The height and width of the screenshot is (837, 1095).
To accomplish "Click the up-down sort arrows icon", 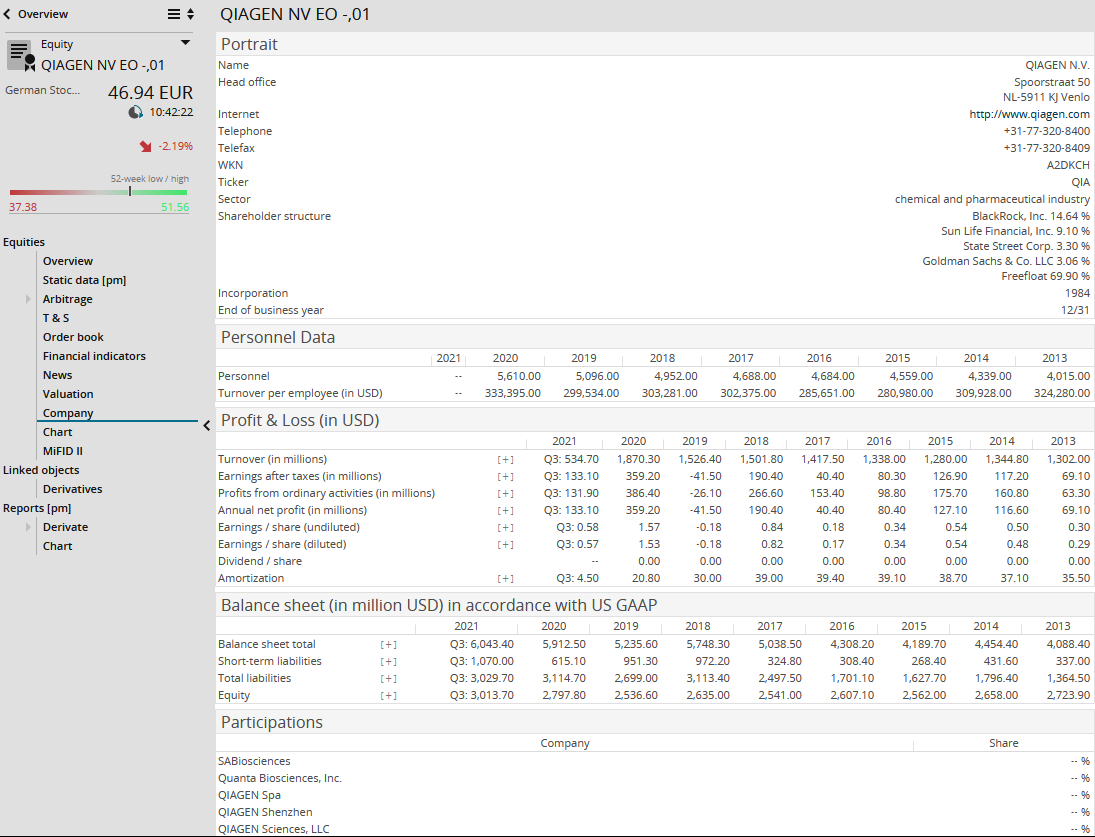I will click(x=190, y=14).
